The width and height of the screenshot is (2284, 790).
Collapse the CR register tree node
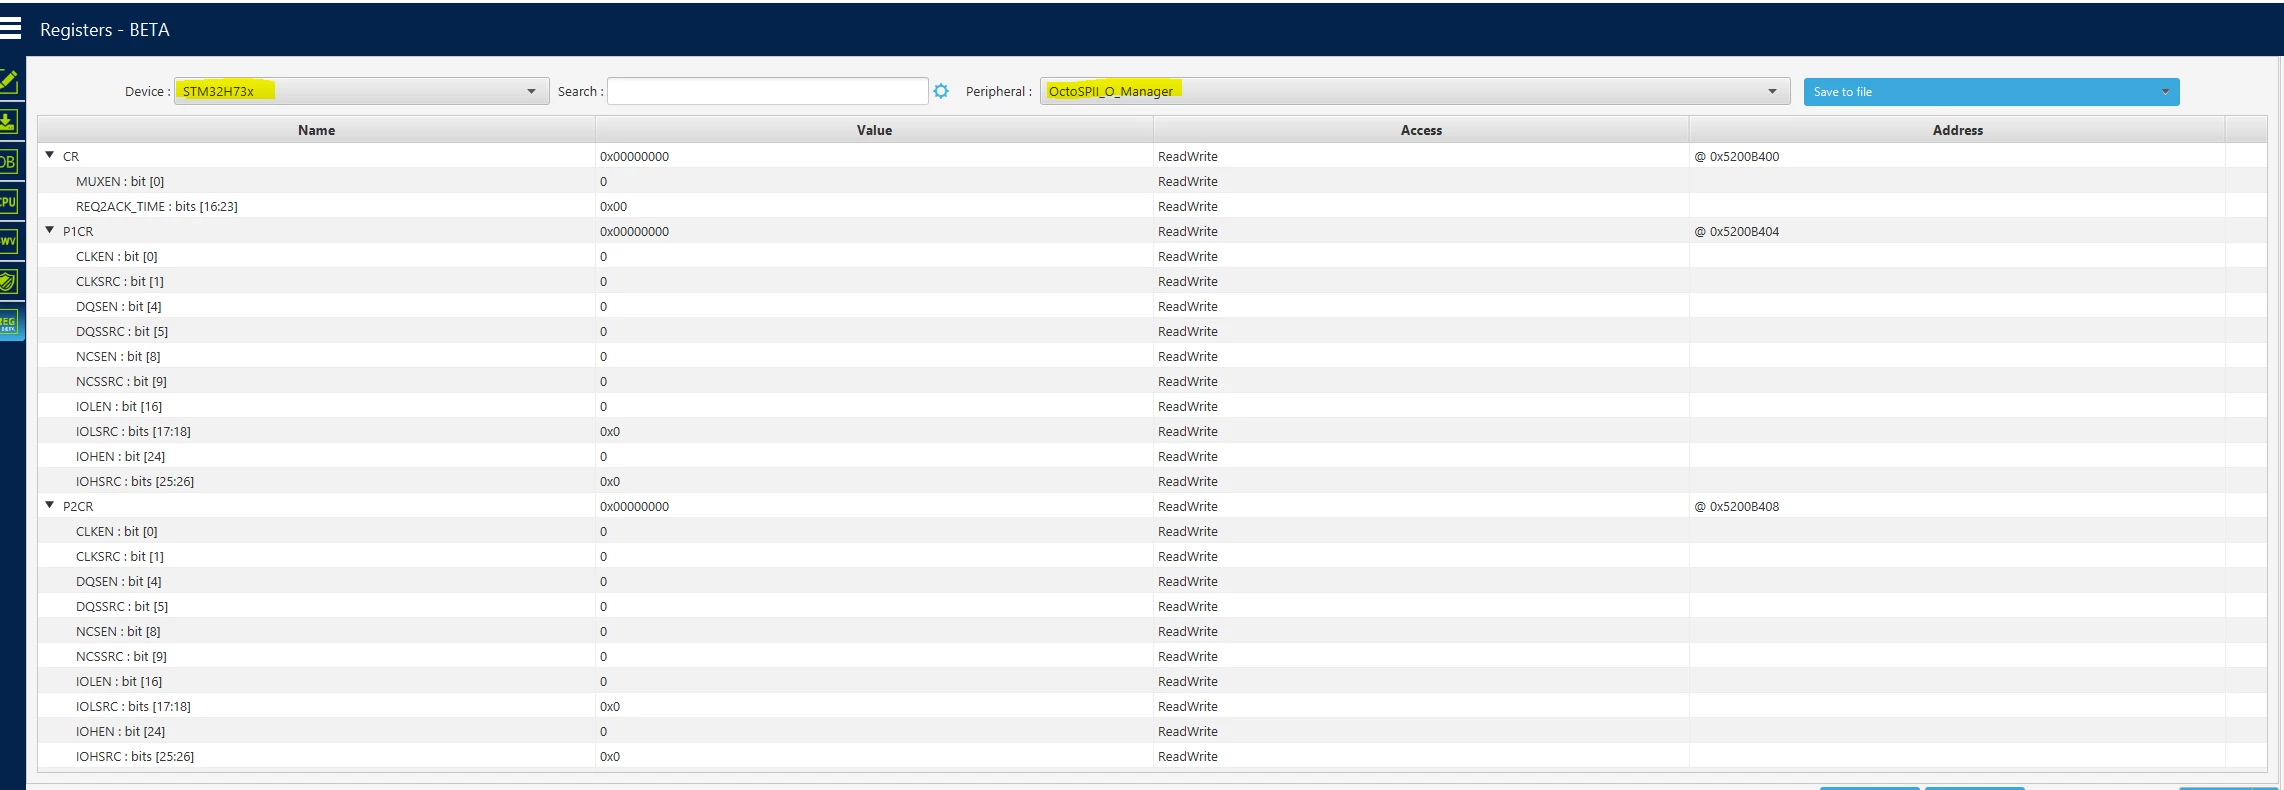(50, 155)
